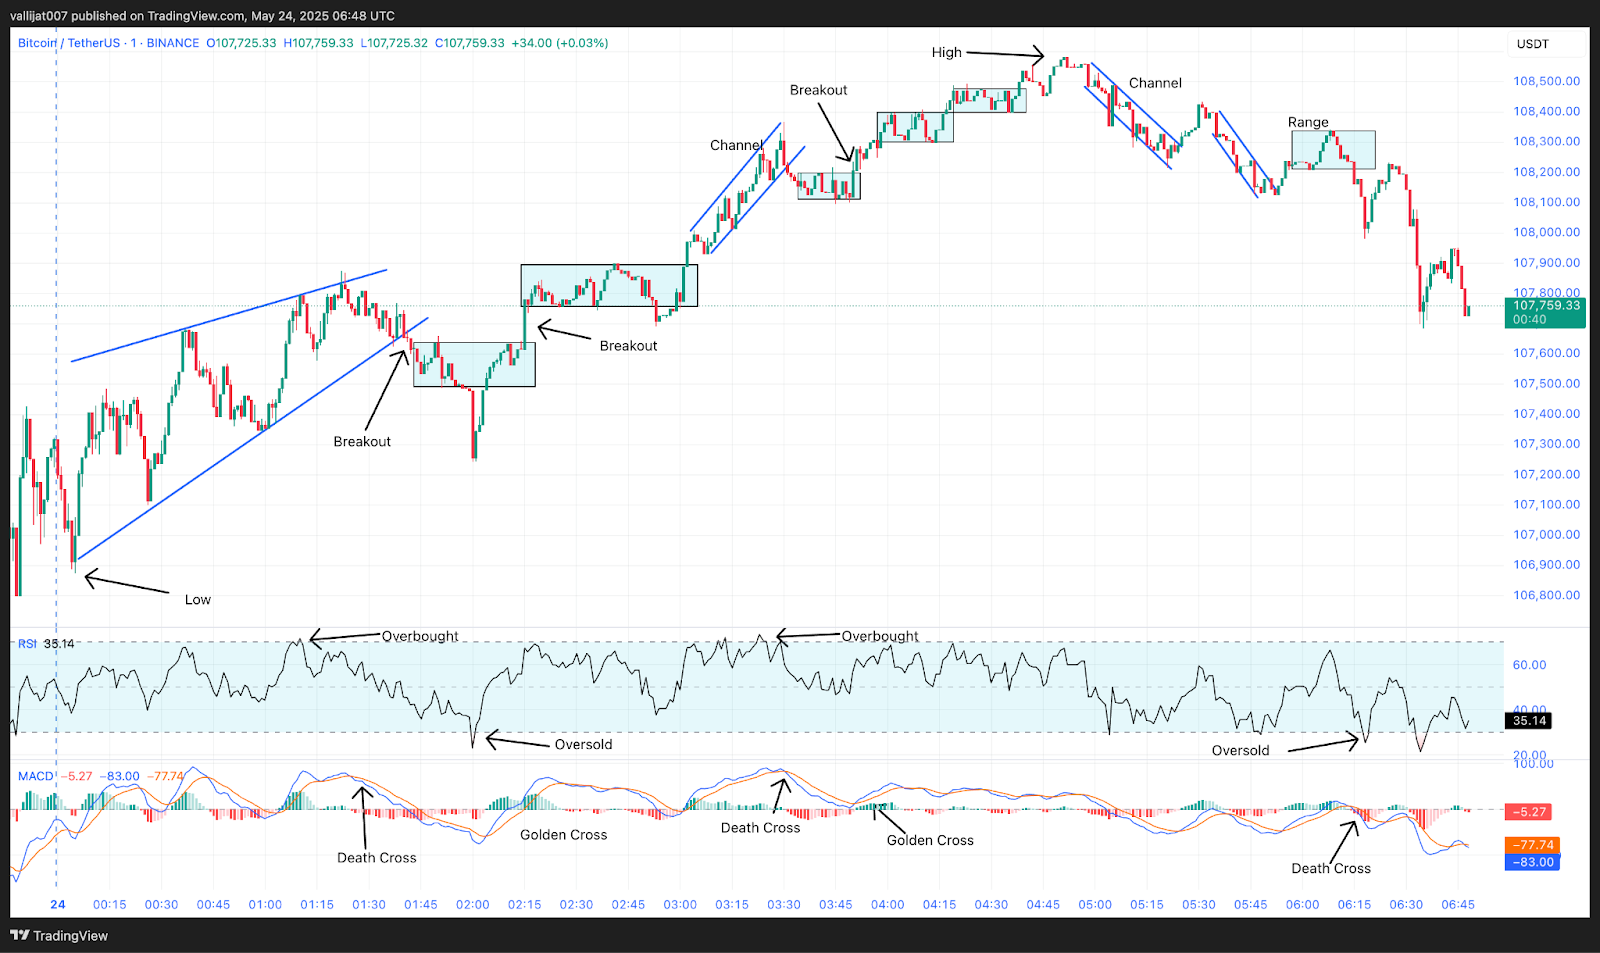This screenshot has width=1600, height=953.
Task: Click the 02:15 time axis label
Action: (x=524, y=904)
